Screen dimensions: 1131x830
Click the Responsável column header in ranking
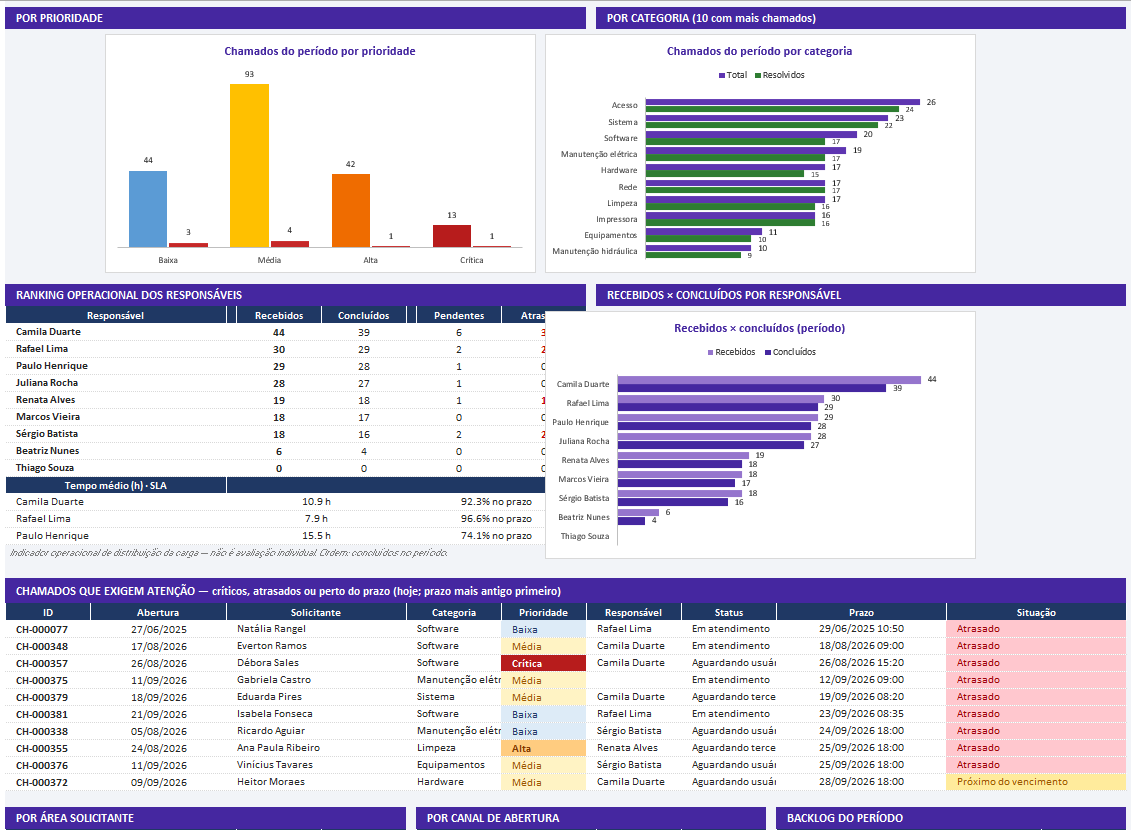pyautogui.click(x=115, y=315)
